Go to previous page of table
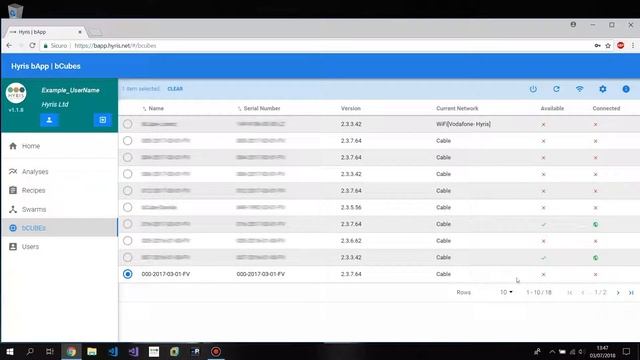Image resolution: width=640 pixels, height=360 pixels. click(x=583, y=293)
